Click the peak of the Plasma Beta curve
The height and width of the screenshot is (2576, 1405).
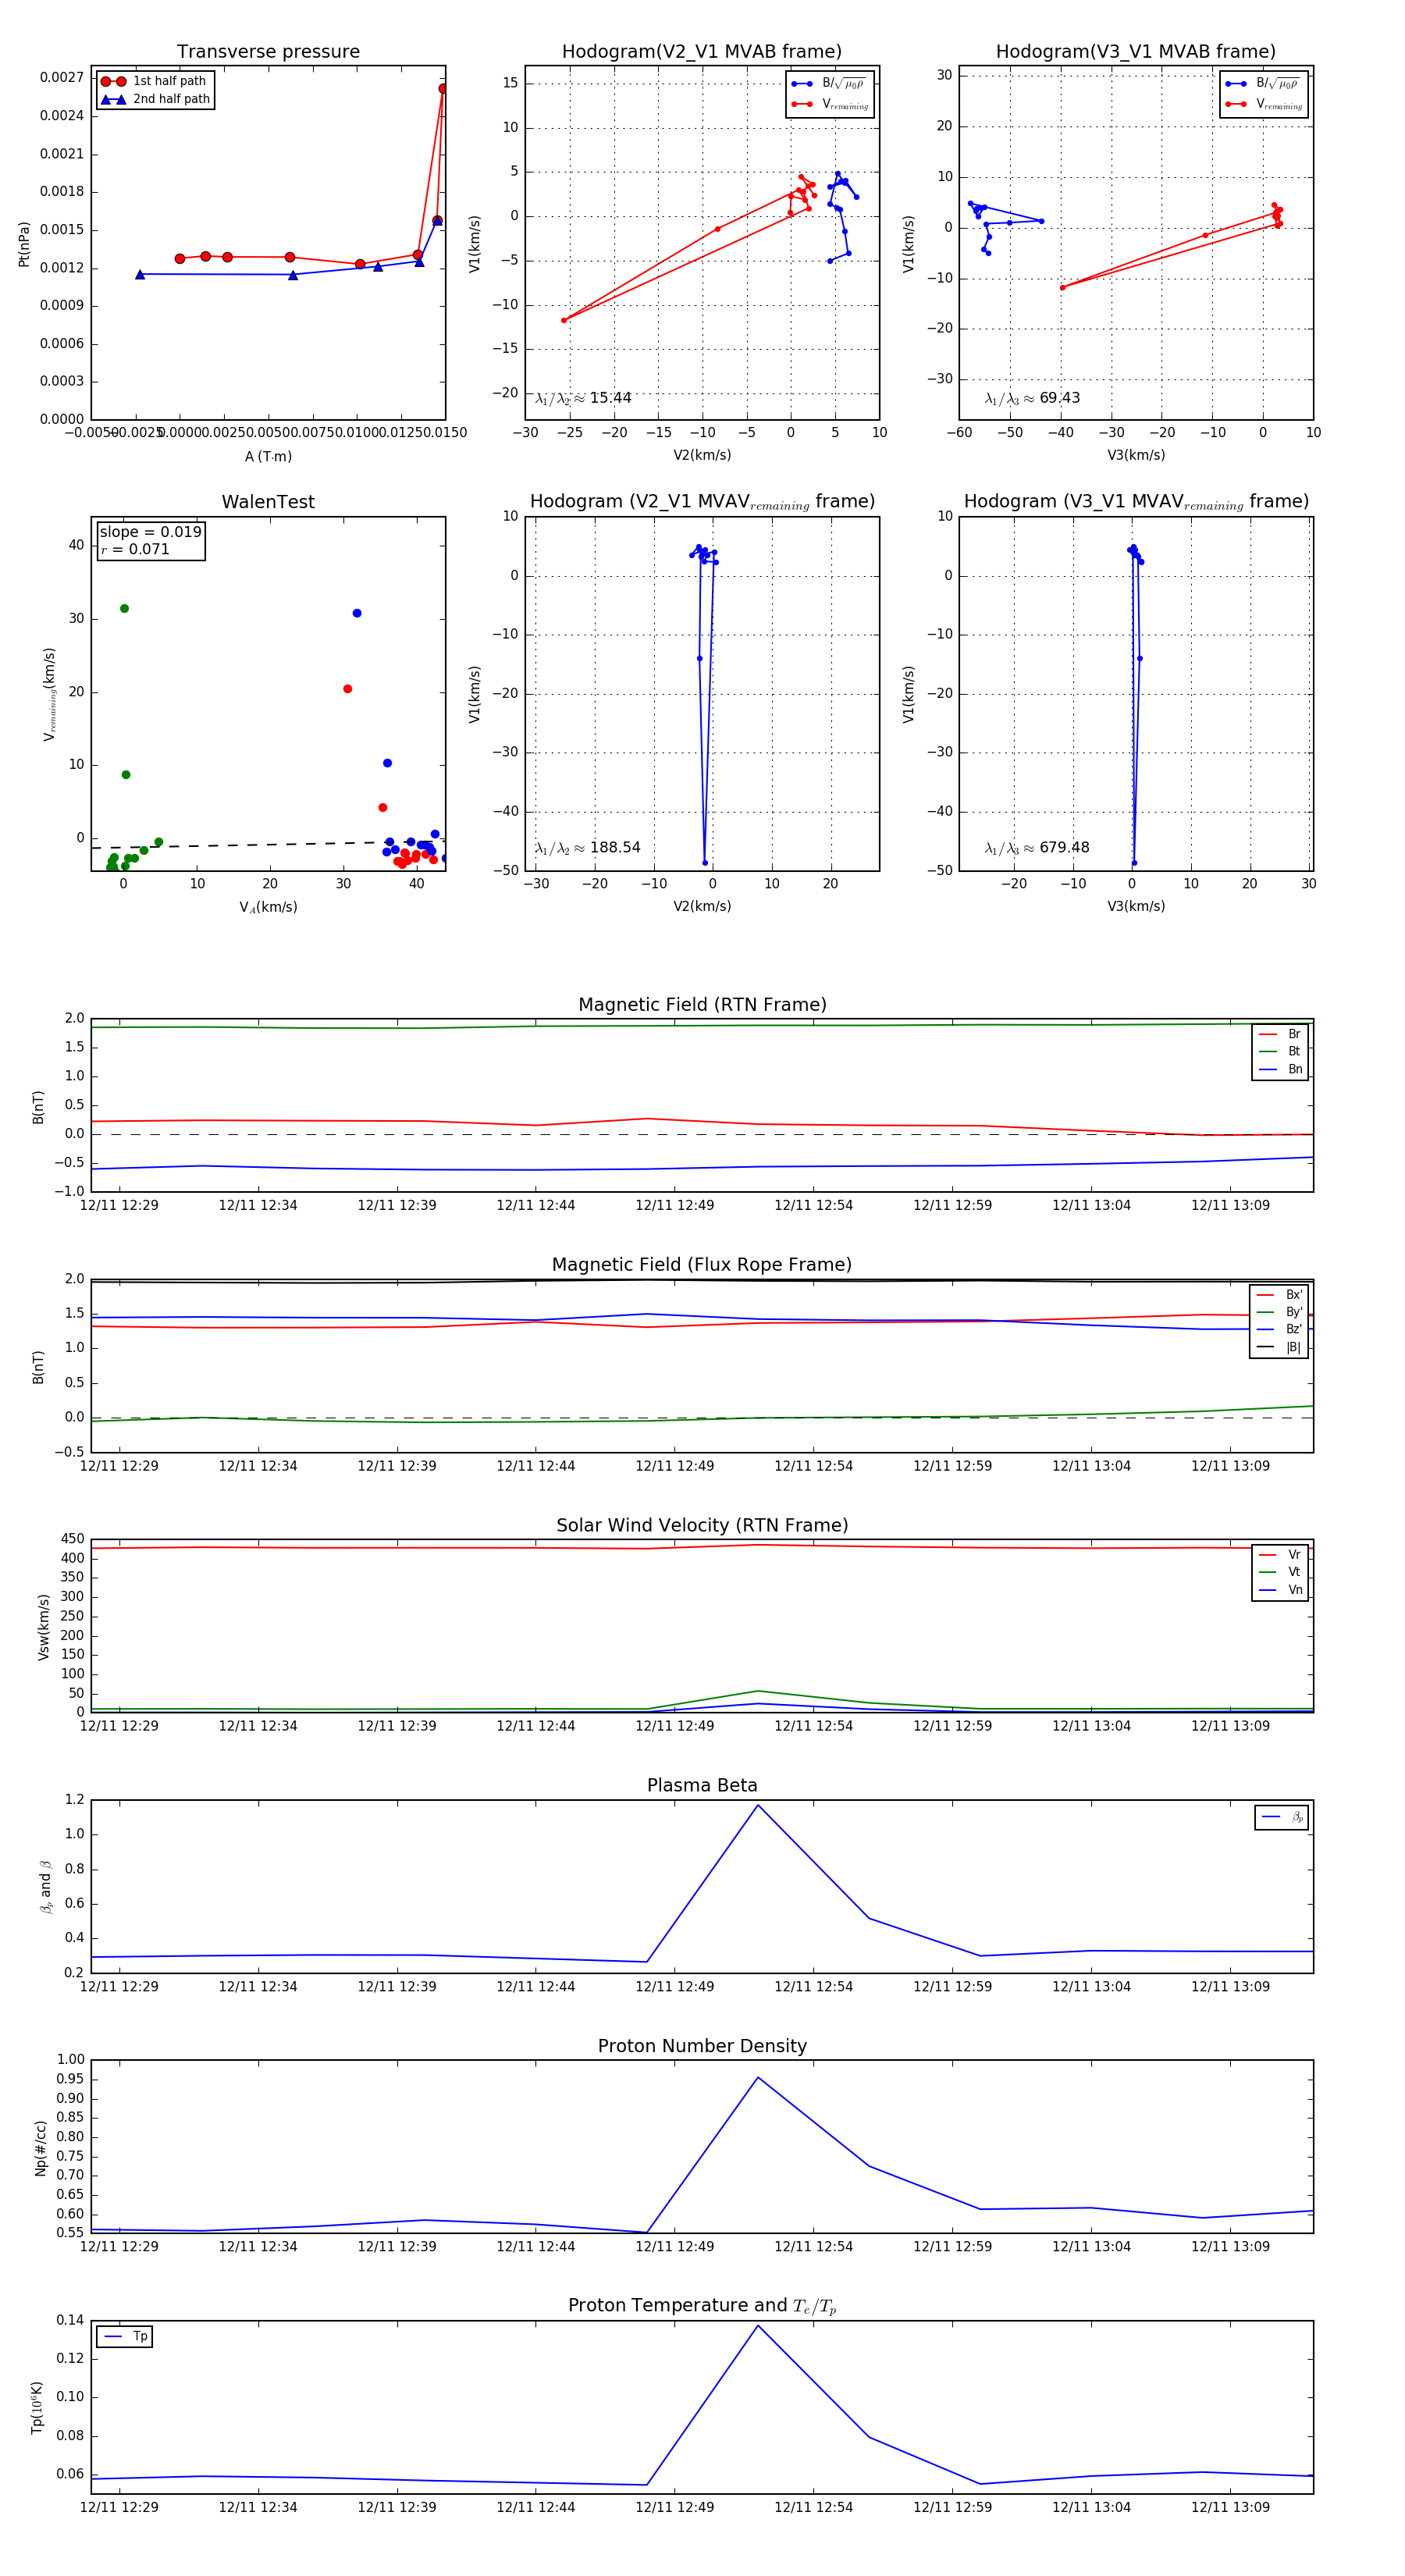[x=758, y=1805]
